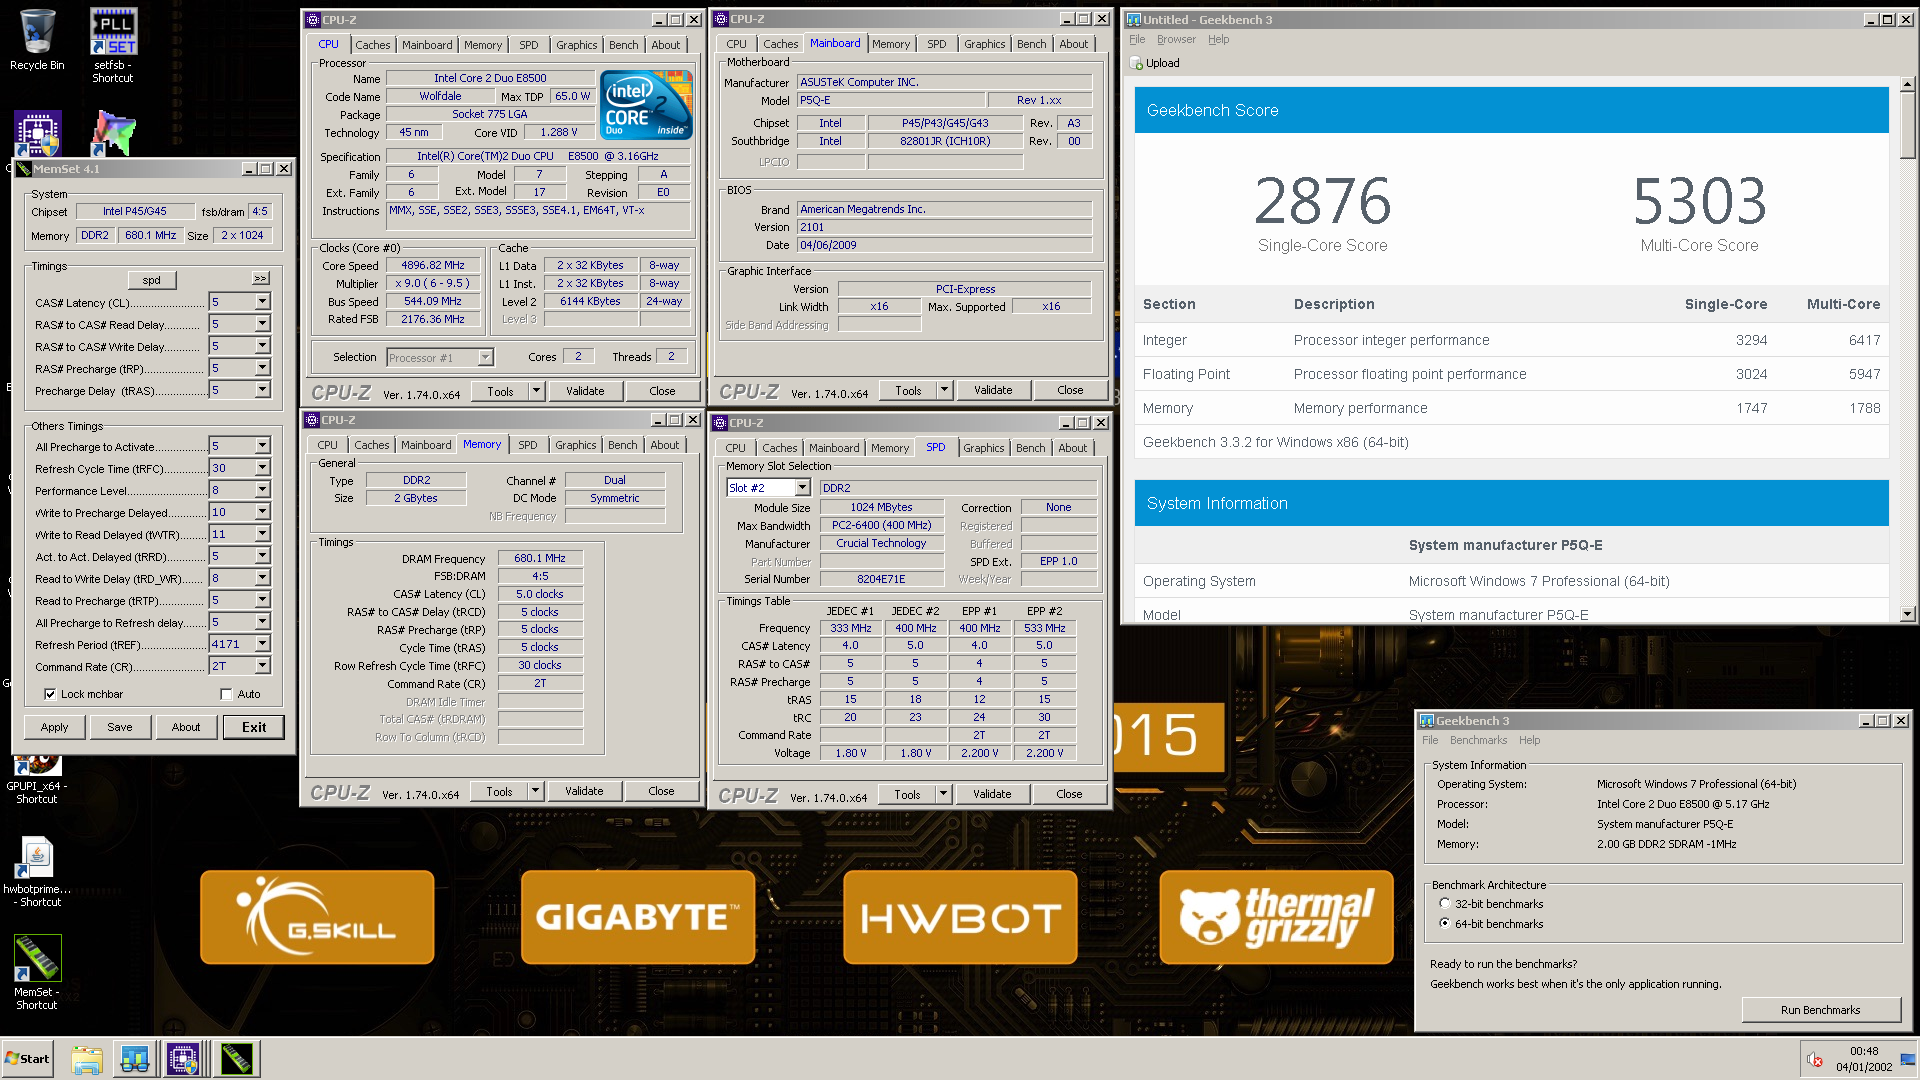Screen dimensions: 1920x1080
Task: Click Apply in MemSet
Action: click(55, 727)
